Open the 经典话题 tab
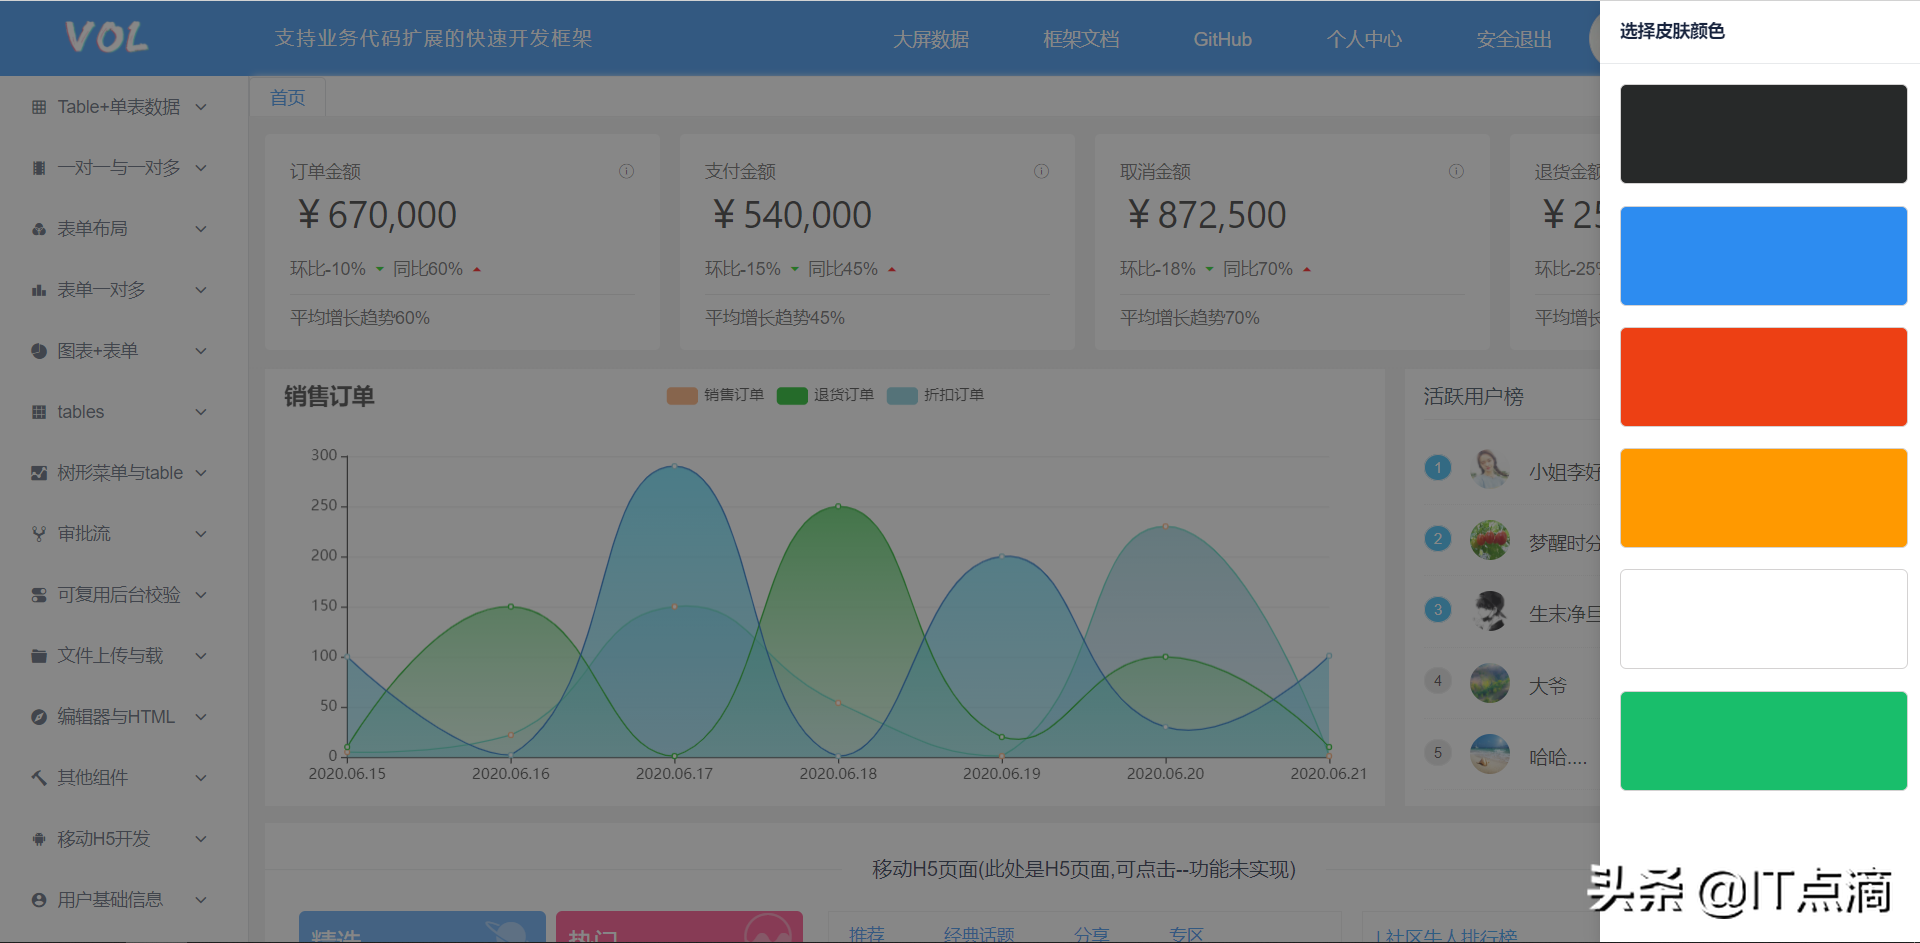The width and height of the screenshot is (1920, 943). [x=979, y=934]
